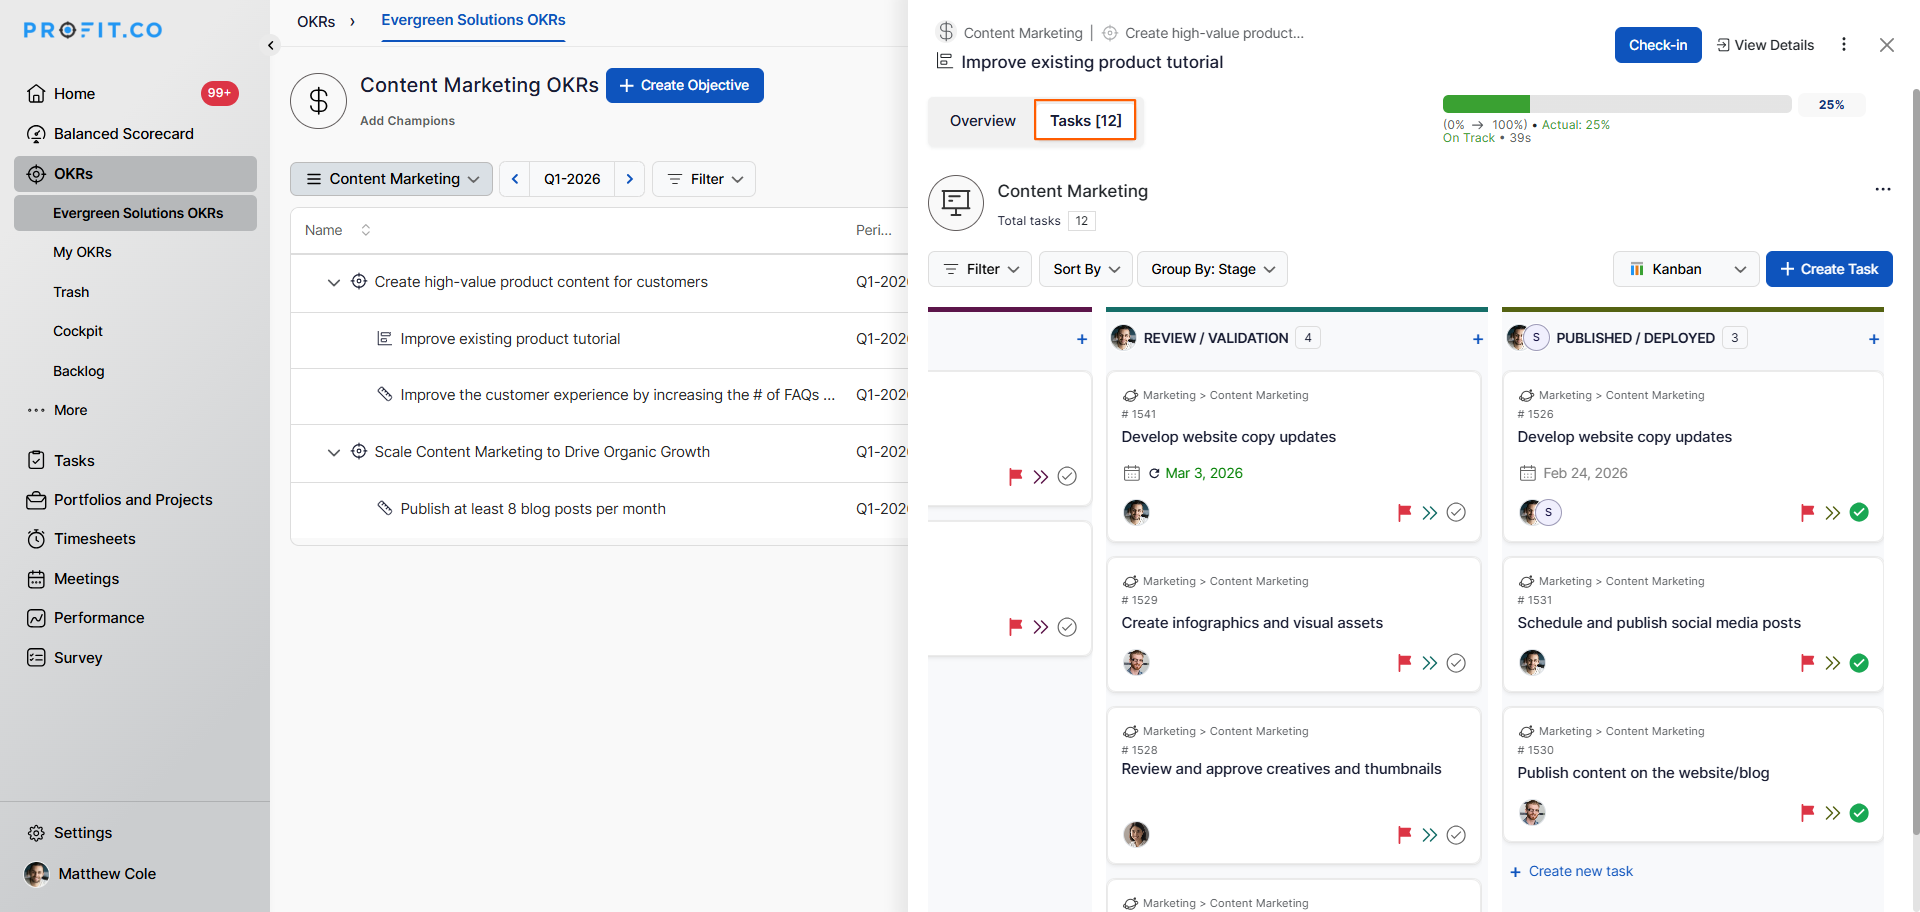Toggle completion of Review and approve creatives task
Image resolution: width=1920 pixels, height=912 pixels.
pos(1456,835)
